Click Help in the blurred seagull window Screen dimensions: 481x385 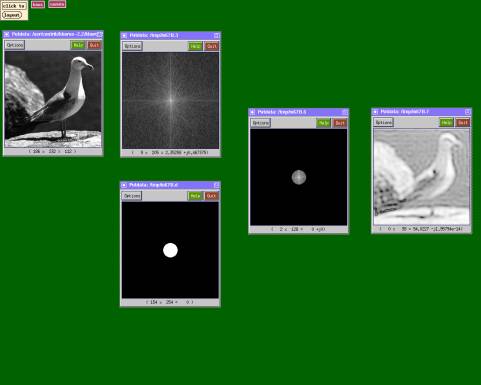[446, 123]
